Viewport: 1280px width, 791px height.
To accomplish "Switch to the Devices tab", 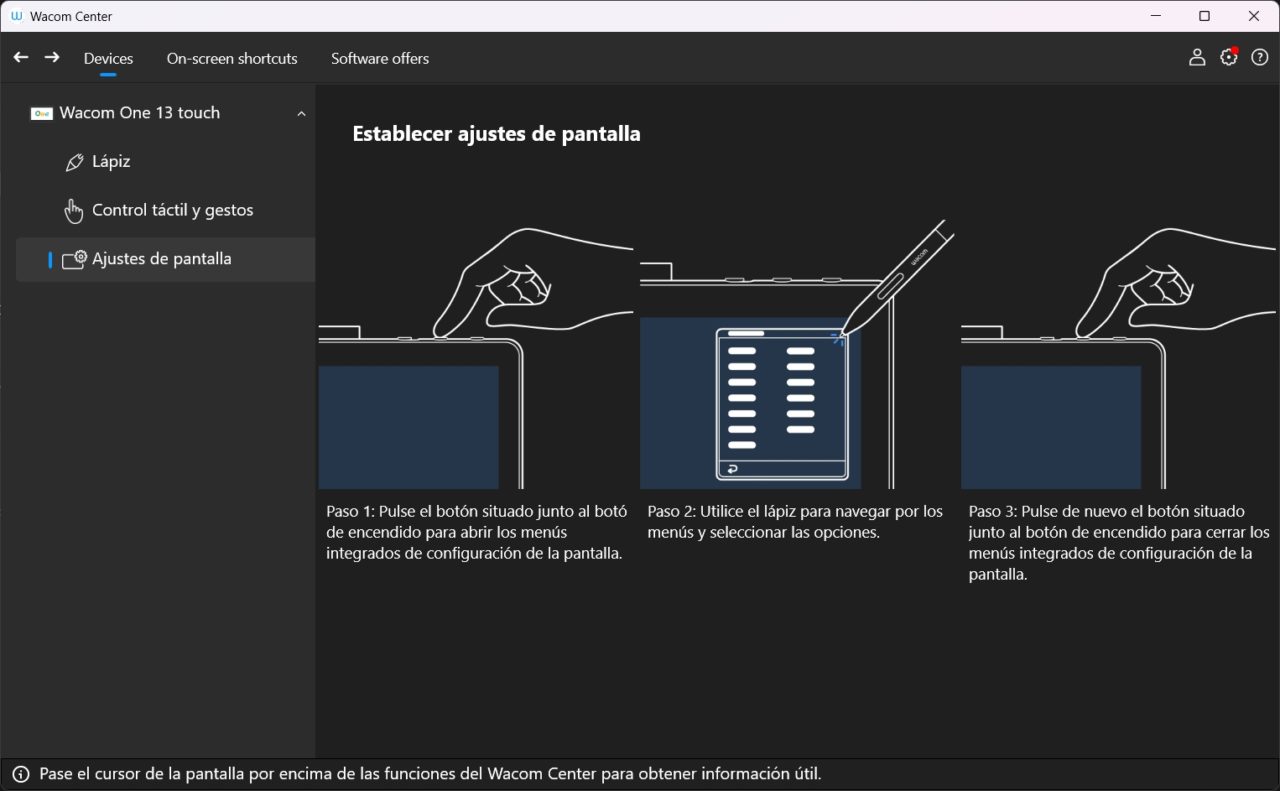I will (x=108, y=59).
